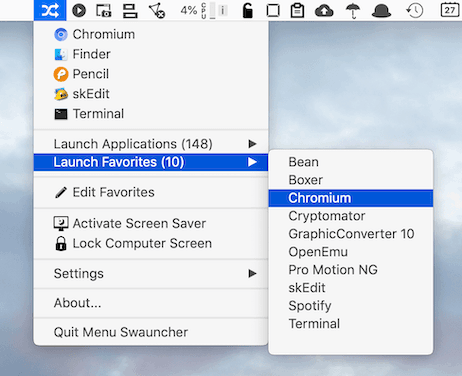Launch GraphicConverter 10 from favorites
The image size is (462, 376).
[x=351, y=234]
